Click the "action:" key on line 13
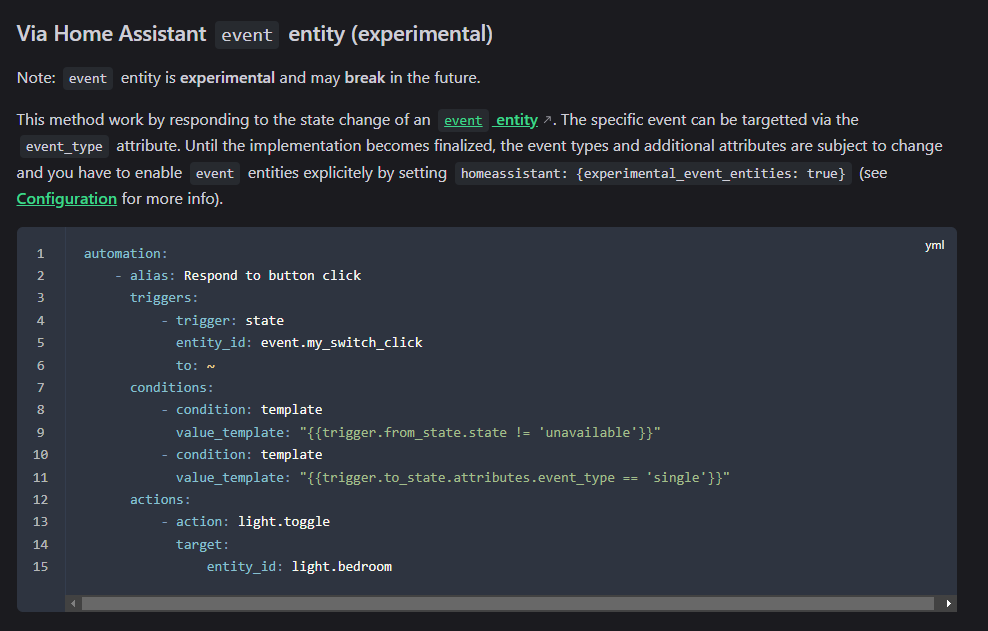Screen dimensions: 988x631 [x=202, y=521]
